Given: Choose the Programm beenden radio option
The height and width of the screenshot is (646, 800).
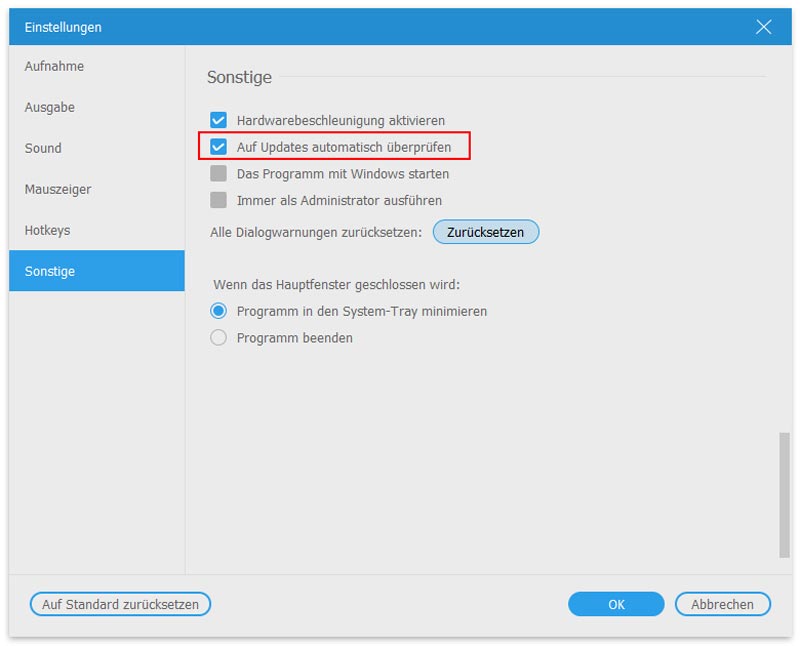Looking at the screenshot, I should click(218, 338).
